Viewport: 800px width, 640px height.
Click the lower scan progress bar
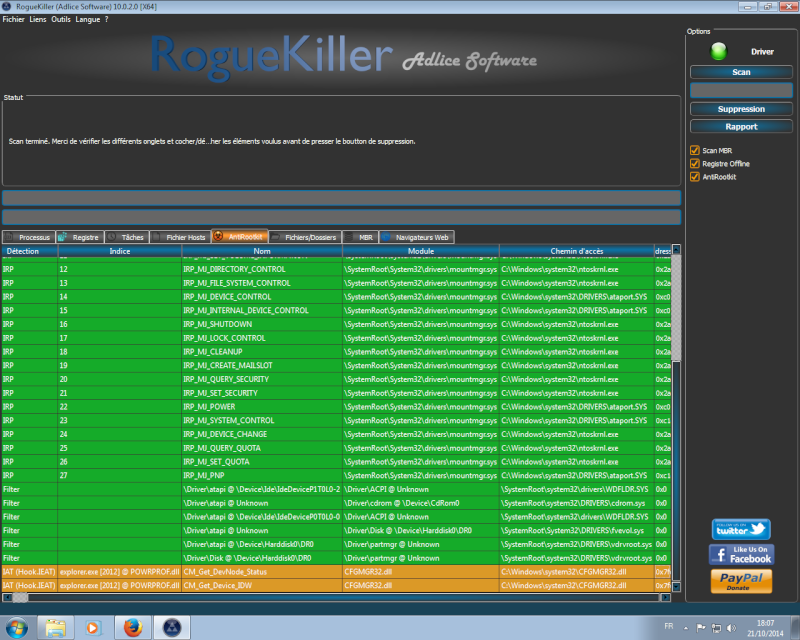point(341,217)
